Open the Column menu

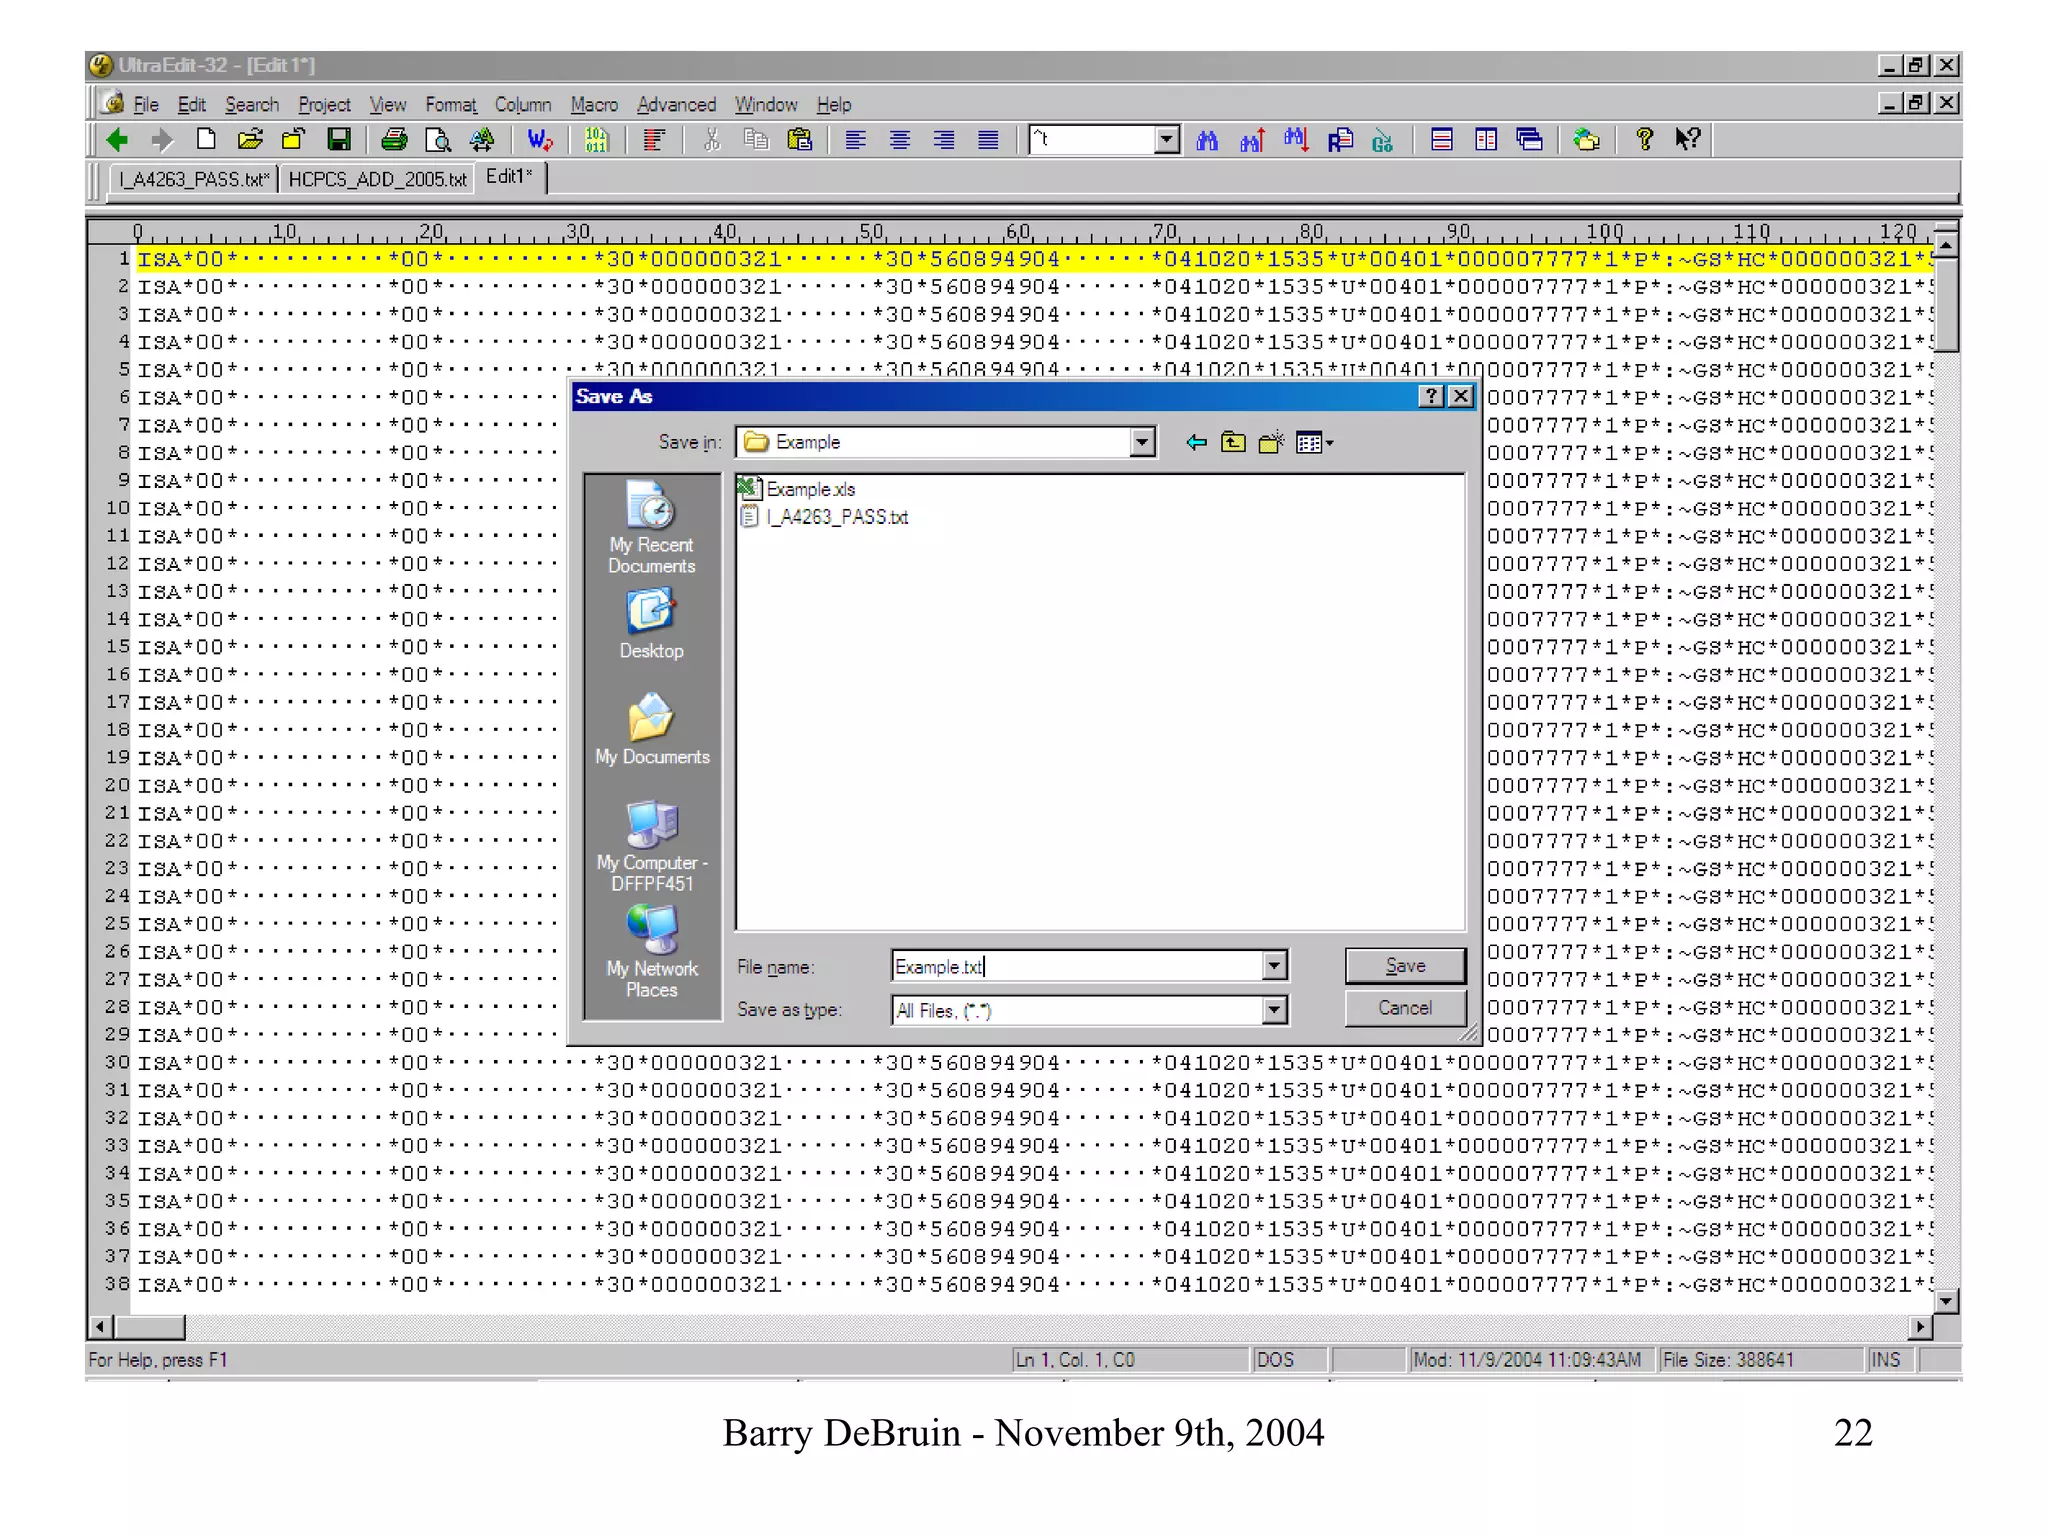[x=522, y=105]
